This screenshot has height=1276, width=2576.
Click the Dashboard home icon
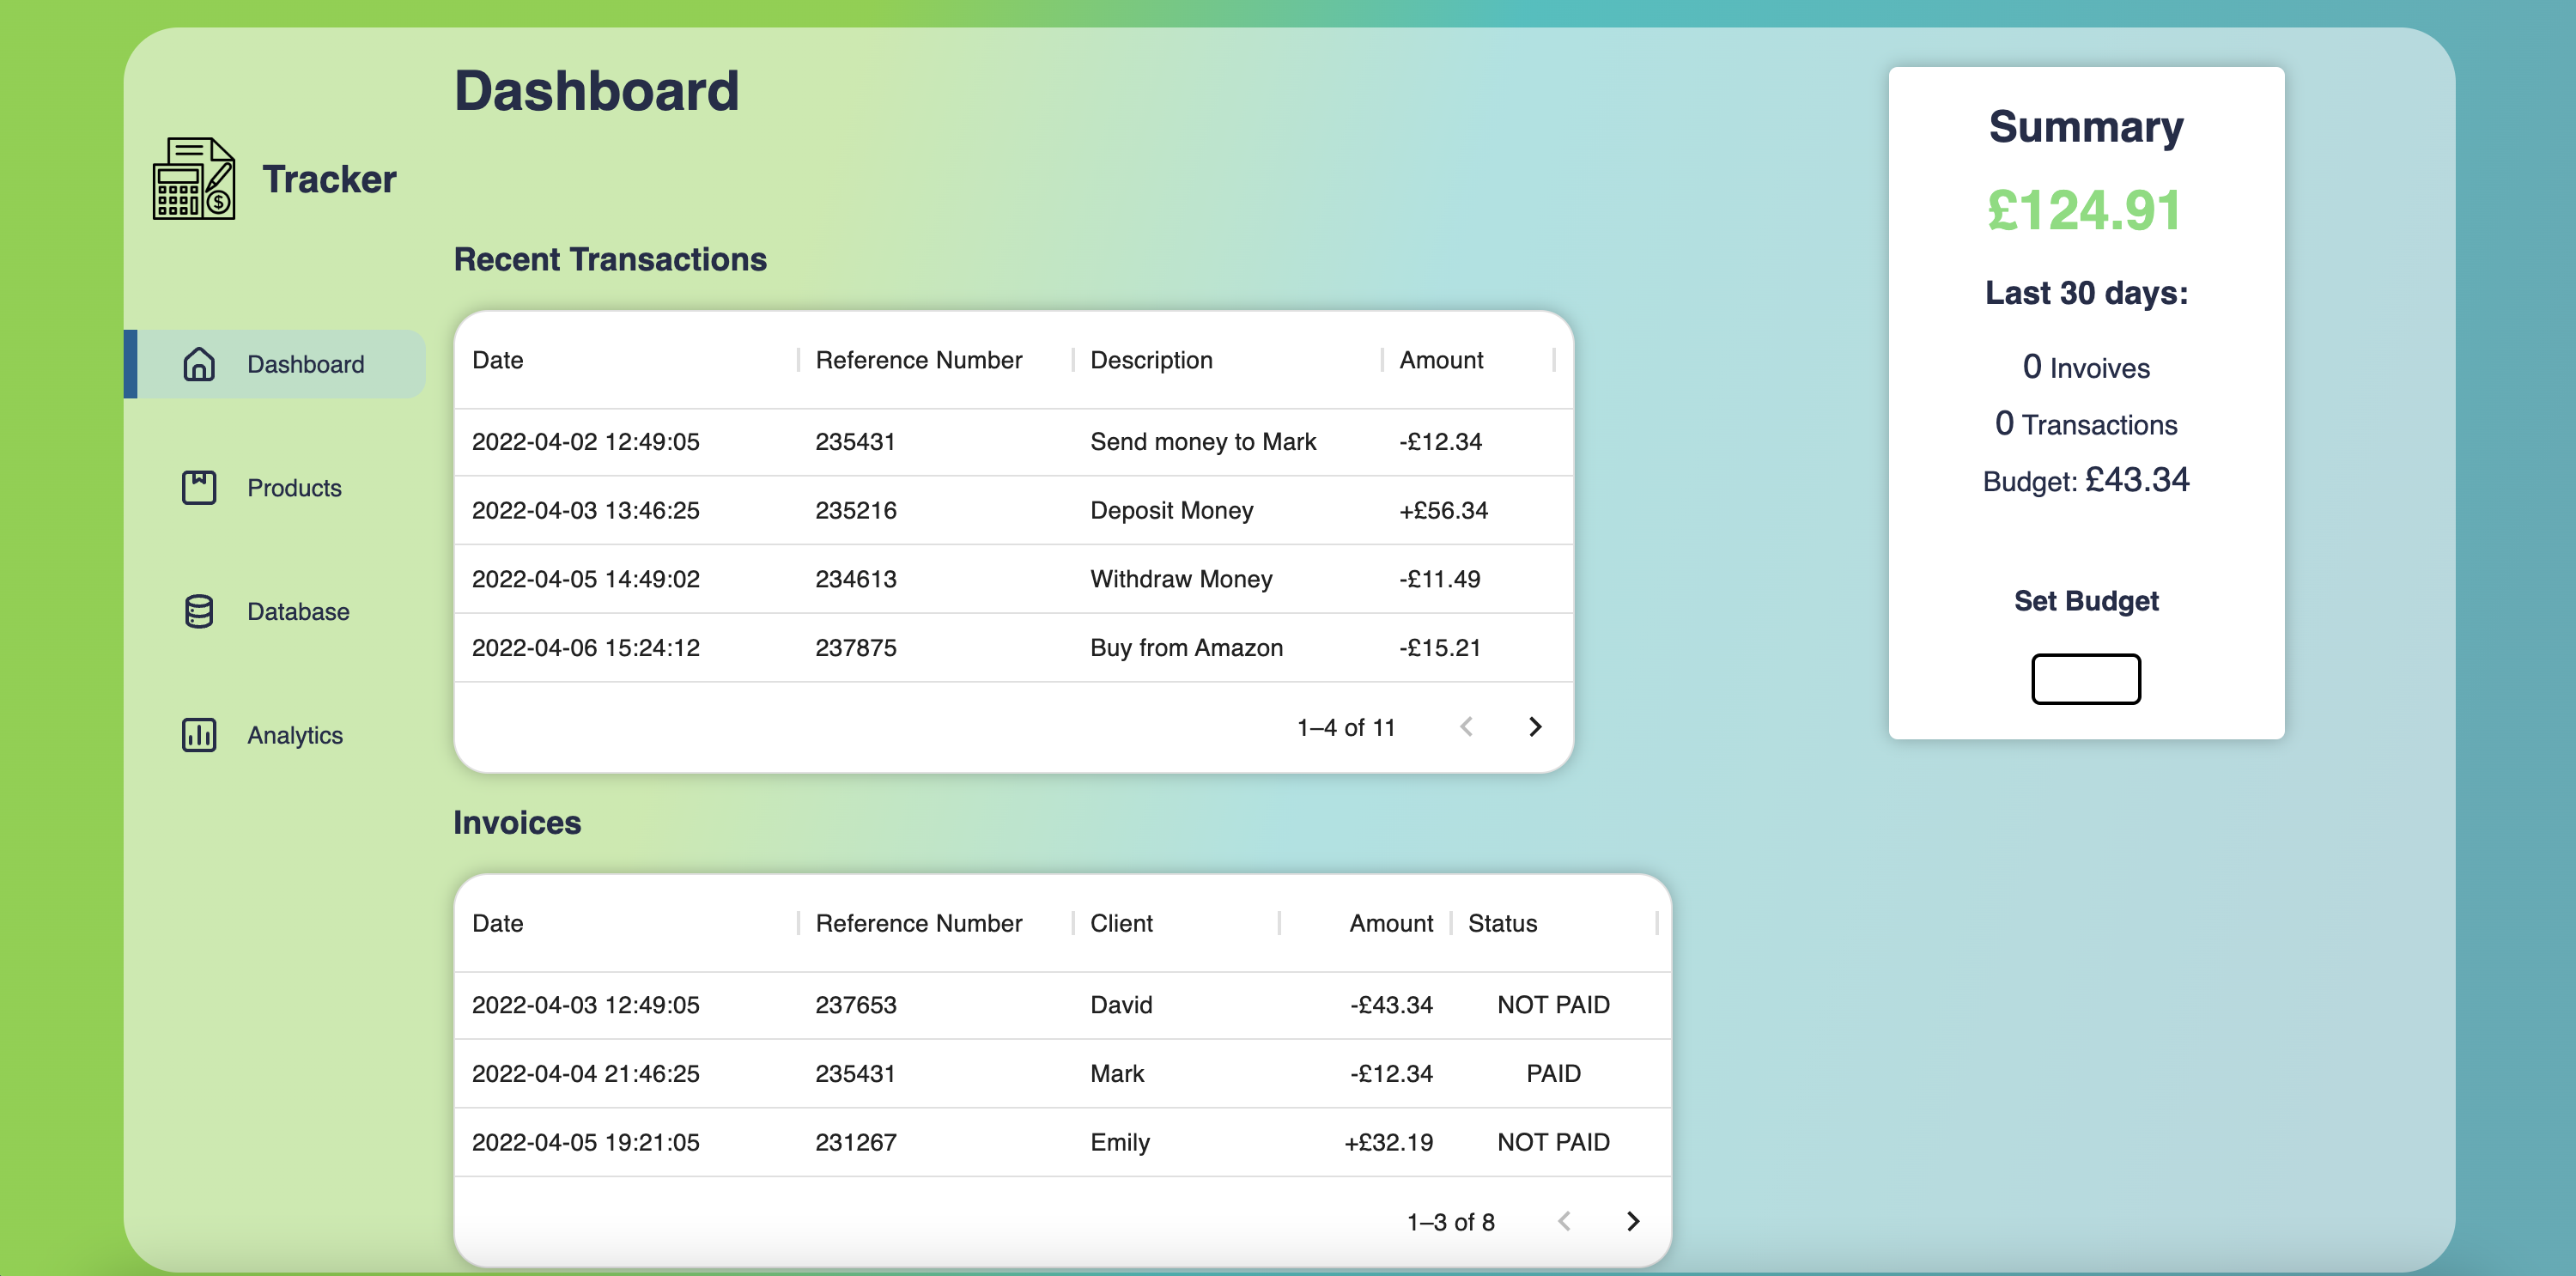(199, 364)
